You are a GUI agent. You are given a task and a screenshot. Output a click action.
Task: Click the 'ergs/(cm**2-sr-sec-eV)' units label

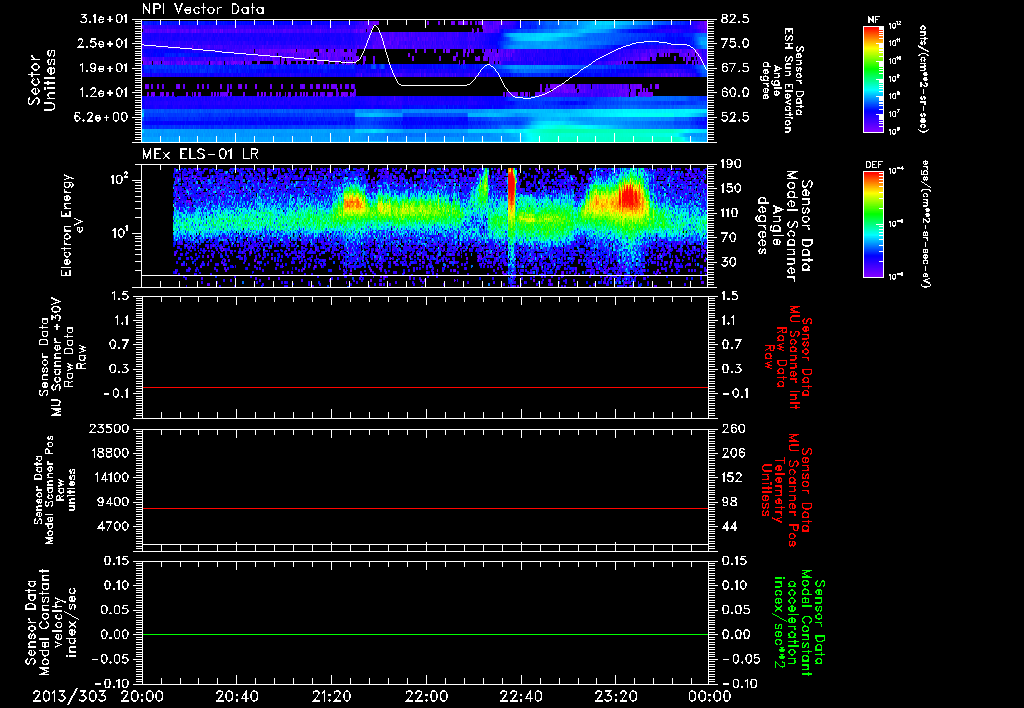tap(926, 224)
